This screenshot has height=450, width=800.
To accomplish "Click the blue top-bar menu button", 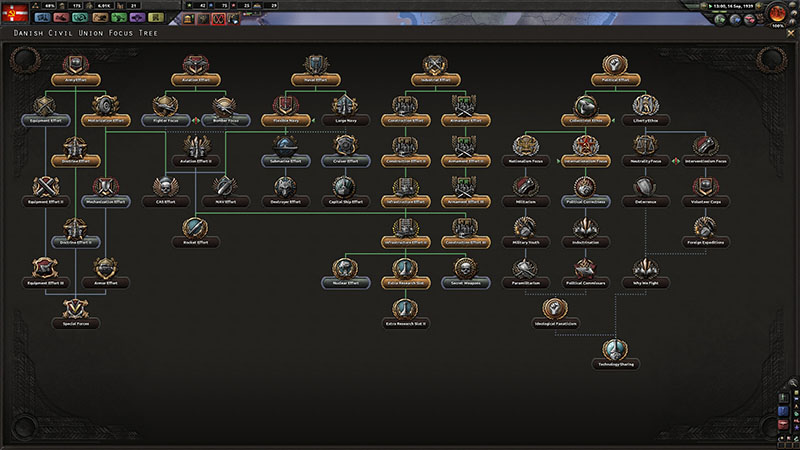I will click(42, 17).
